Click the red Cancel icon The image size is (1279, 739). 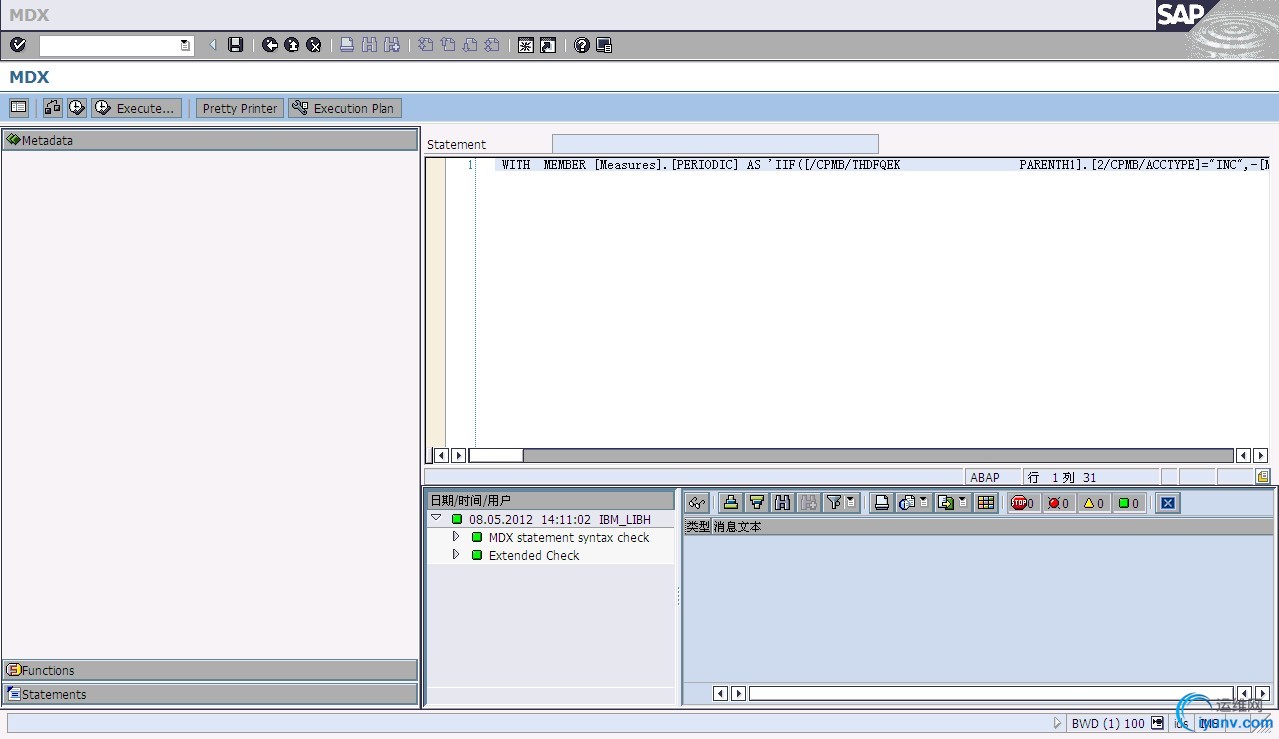click(314, 45)
